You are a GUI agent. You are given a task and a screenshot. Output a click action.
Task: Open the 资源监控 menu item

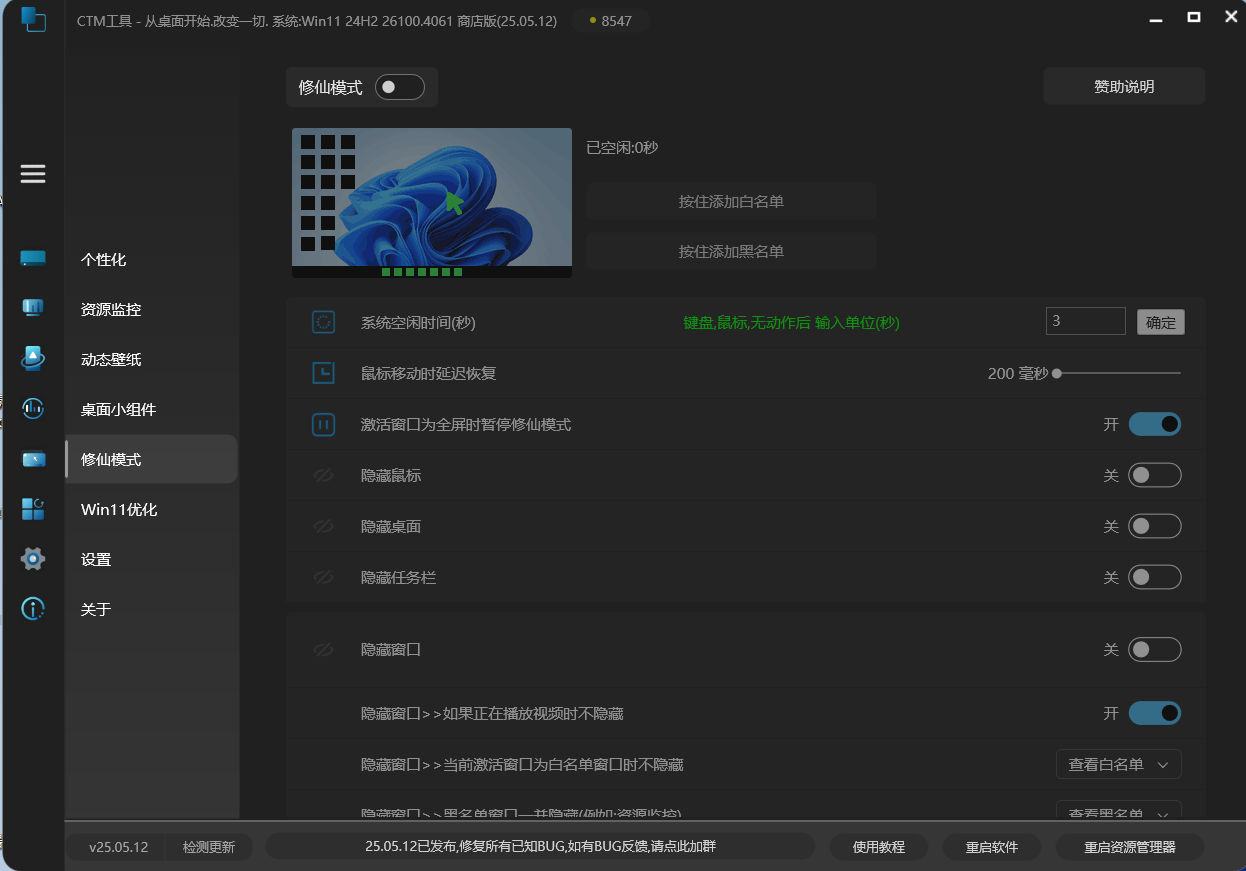(x=151, y=309)
